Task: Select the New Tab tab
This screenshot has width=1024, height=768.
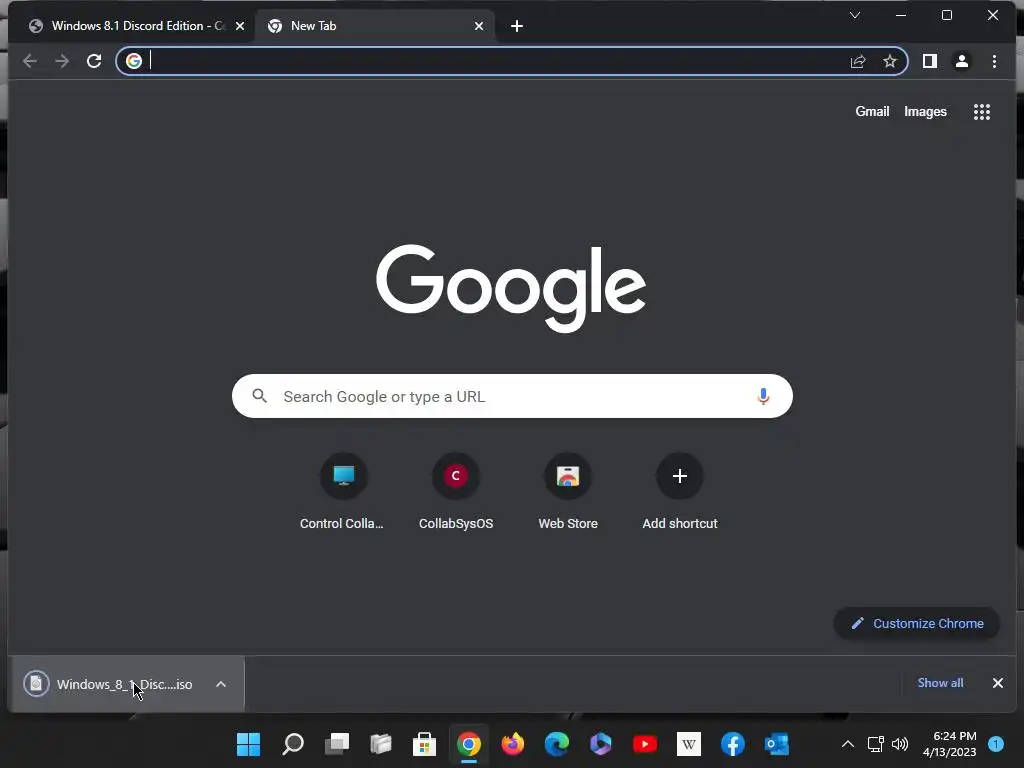Action: 376,26
